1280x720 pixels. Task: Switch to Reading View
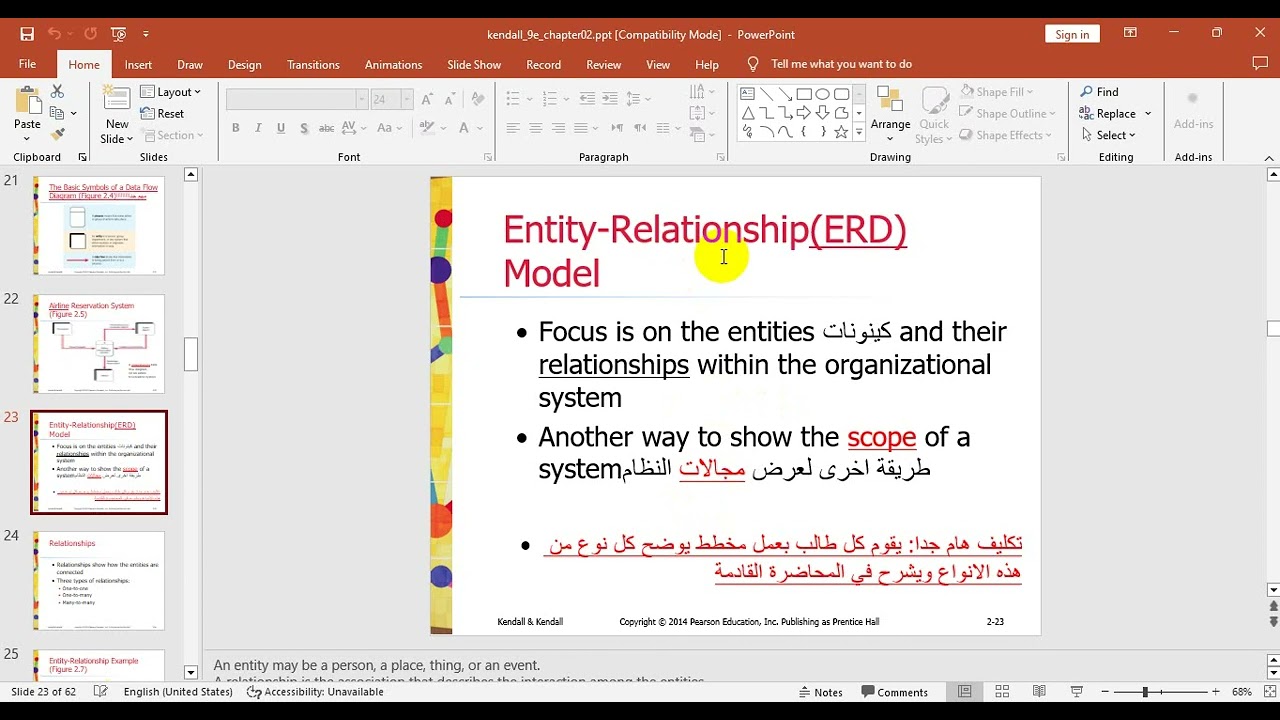[x=1039, y=691]
